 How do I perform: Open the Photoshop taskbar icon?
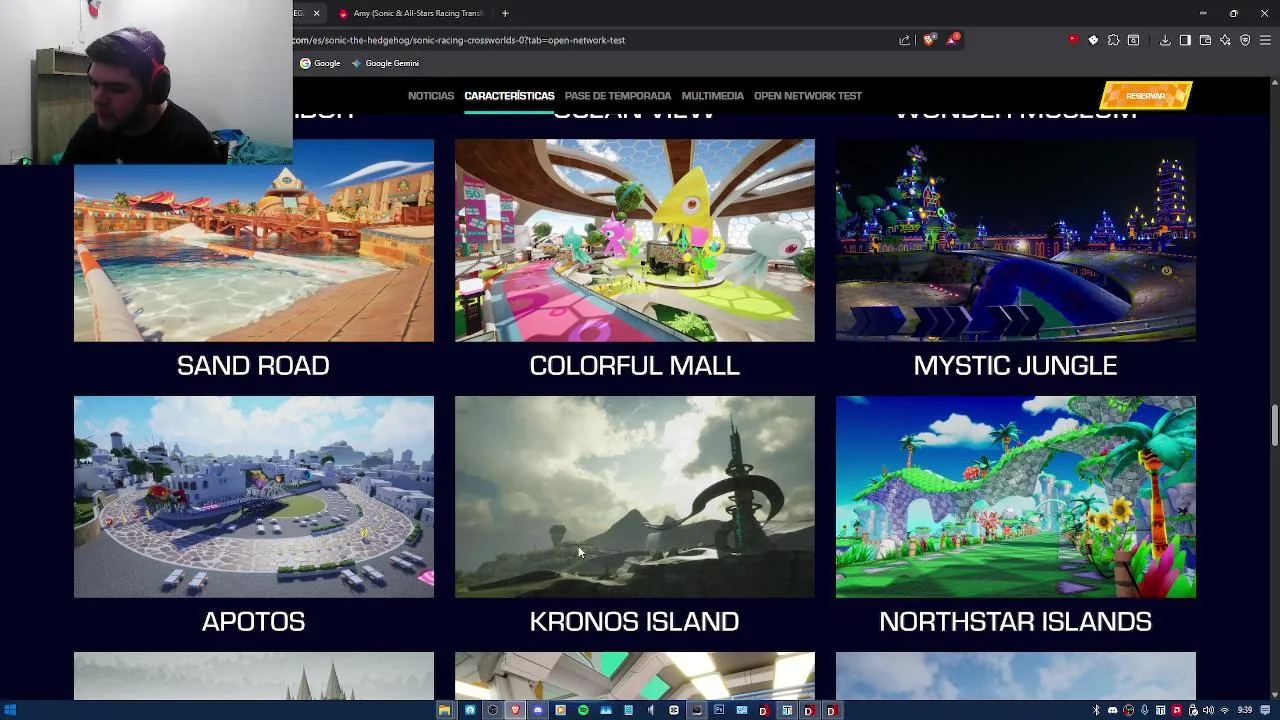click(x=719, y=710)
